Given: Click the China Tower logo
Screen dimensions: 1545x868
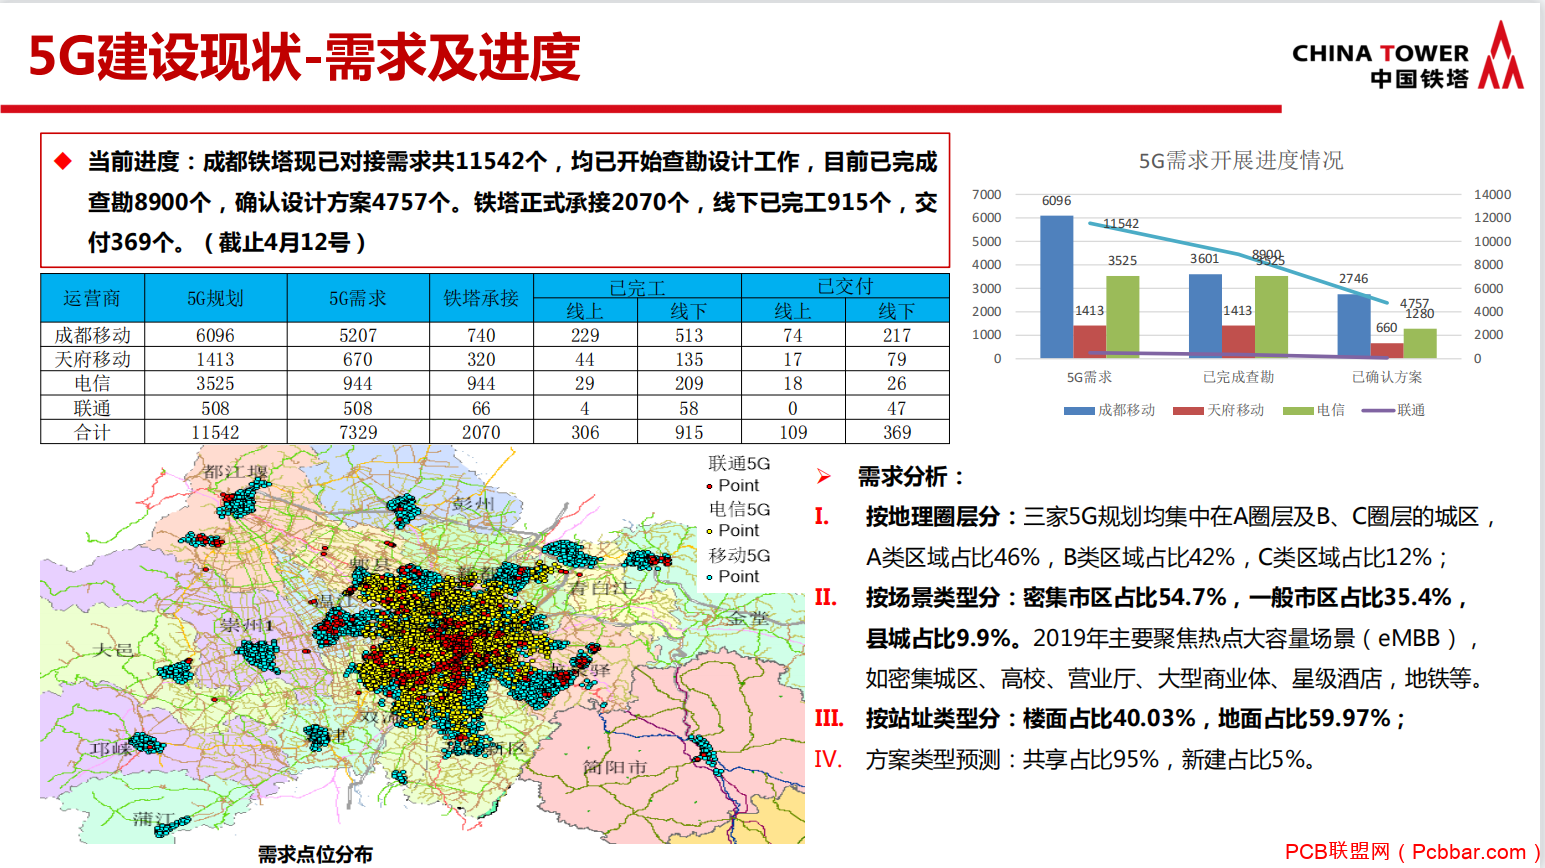Looking at the screenshot, I should pyautogui.click(x=1407, y=57).
